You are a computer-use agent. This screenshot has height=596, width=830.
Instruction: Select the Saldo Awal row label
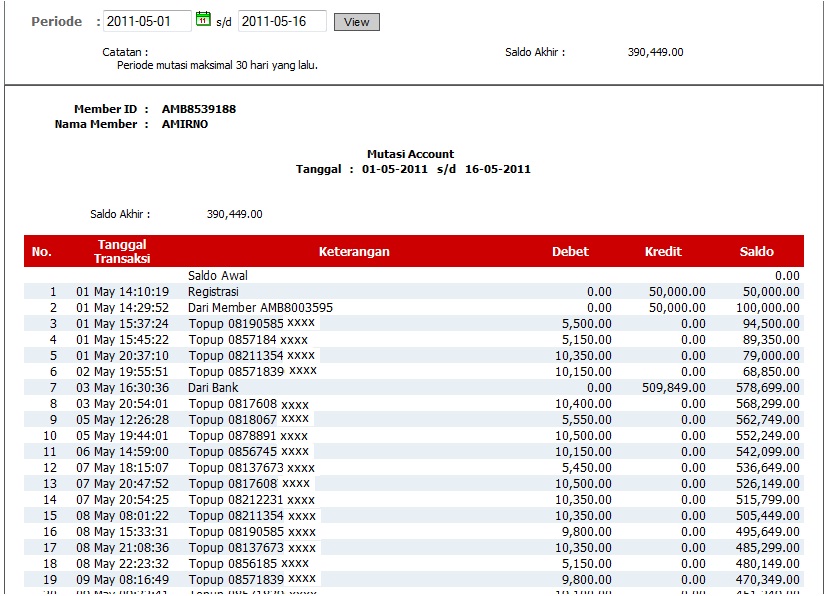[x=218, y=275]
